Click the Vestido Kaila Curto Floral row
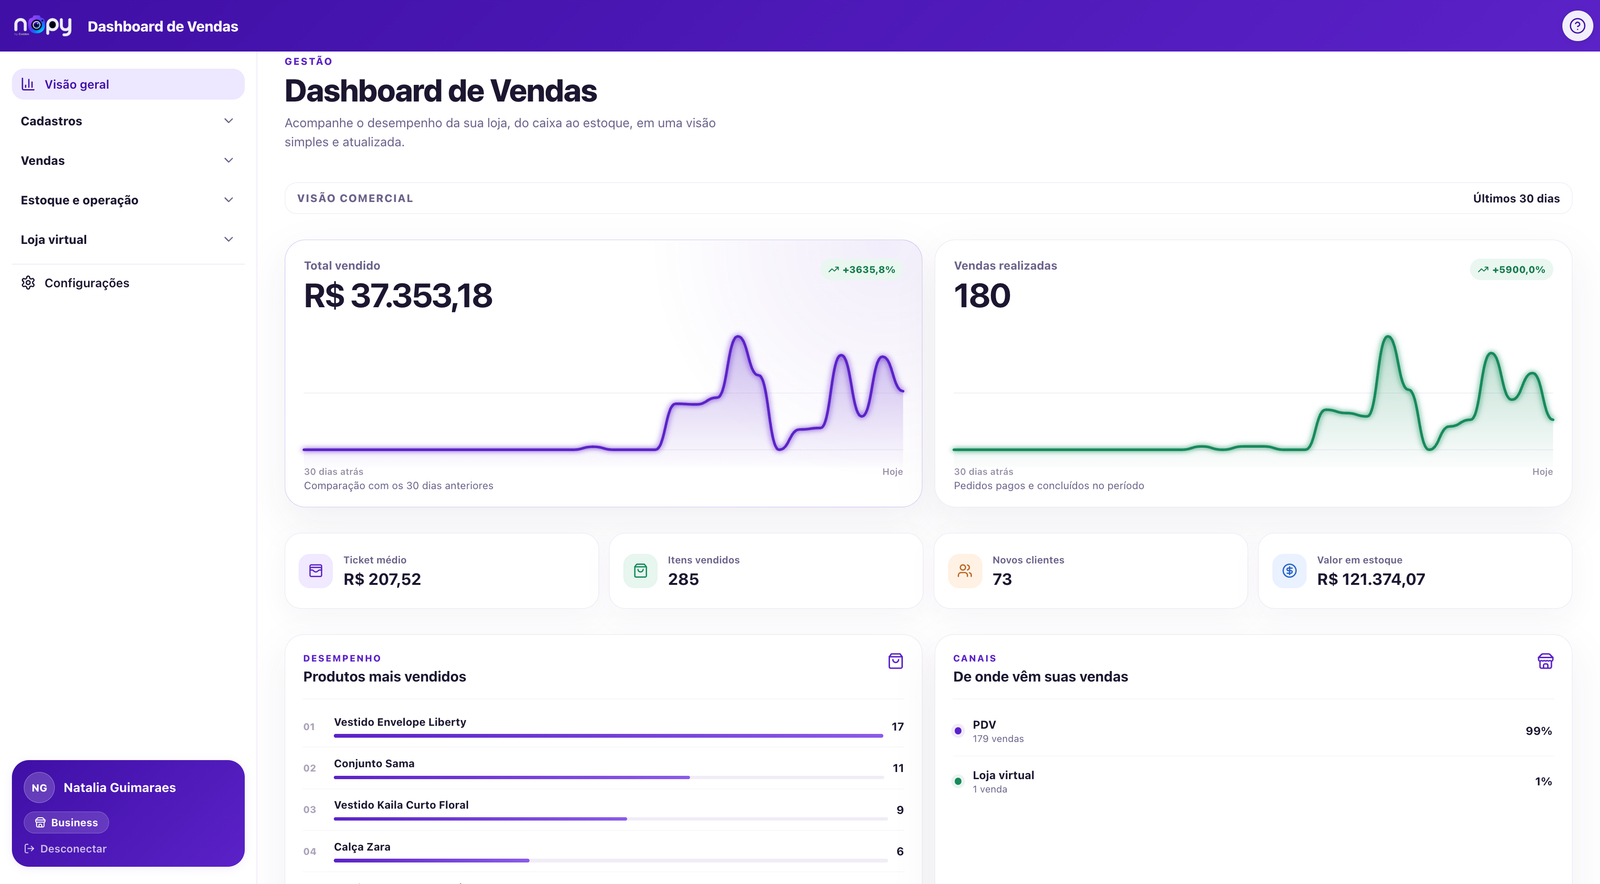1600x884 pixels. point(603,810)
